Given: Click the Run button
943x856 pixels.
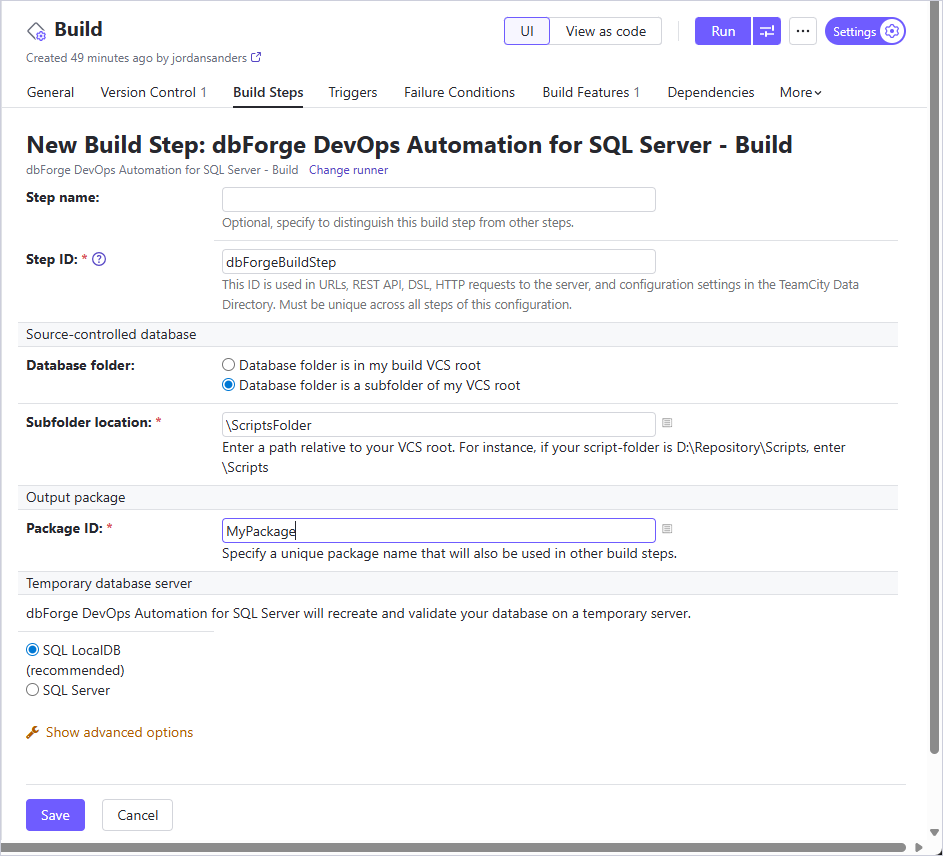Looking at the screenshot, I should pyautogui.click(x=723, y=31).
